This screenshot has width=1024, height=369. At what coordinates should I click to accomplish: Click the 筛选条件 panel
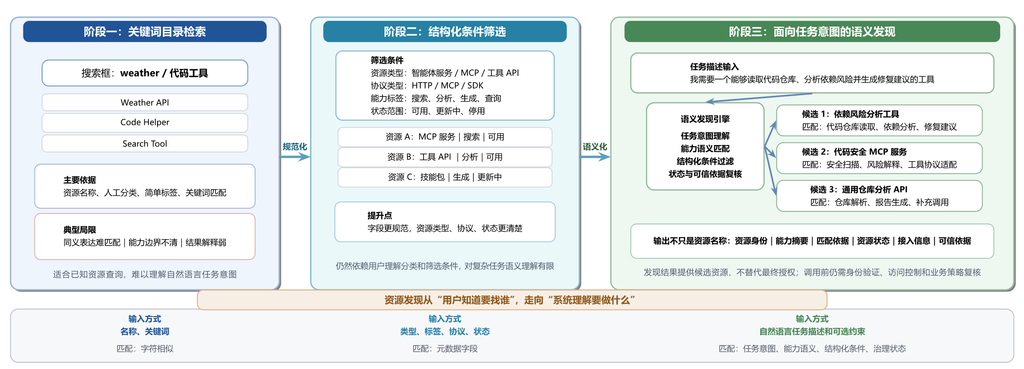pos(445,86)
